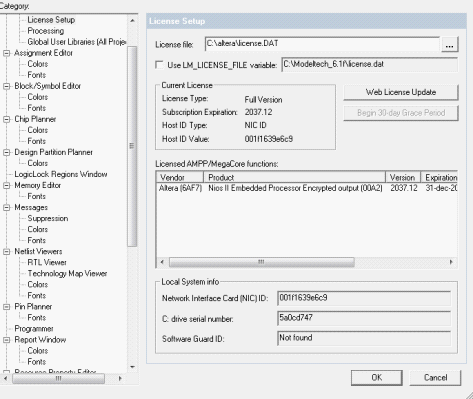Dismiss the dialog with Cancel
This screenshot has width=473, height=399.
435,378
